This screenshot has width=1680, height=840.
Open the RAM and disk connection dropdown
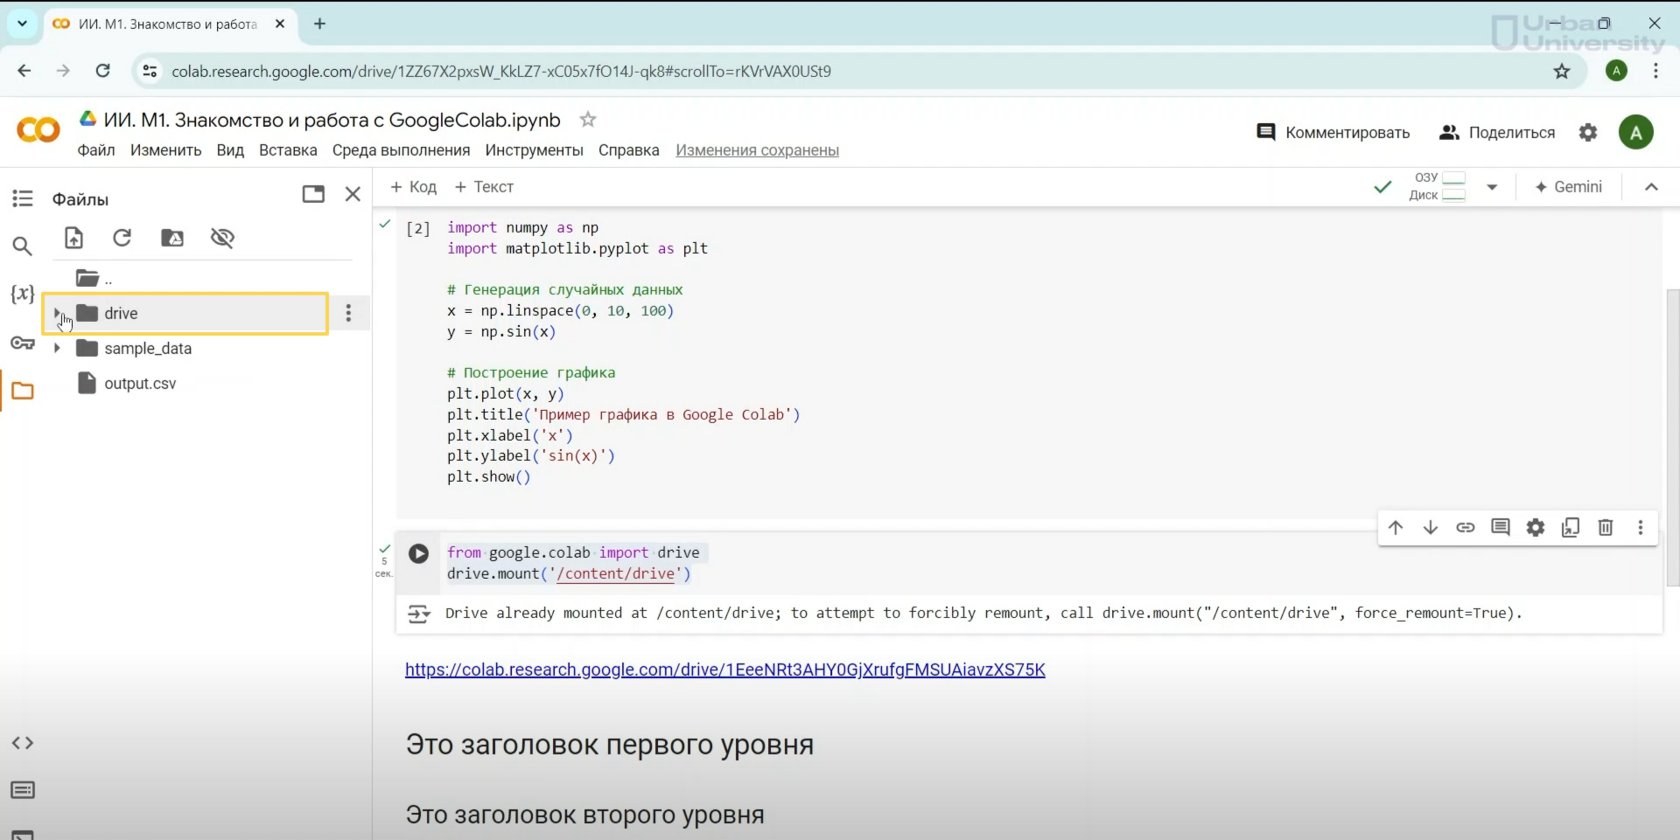tap(1491, 187)
